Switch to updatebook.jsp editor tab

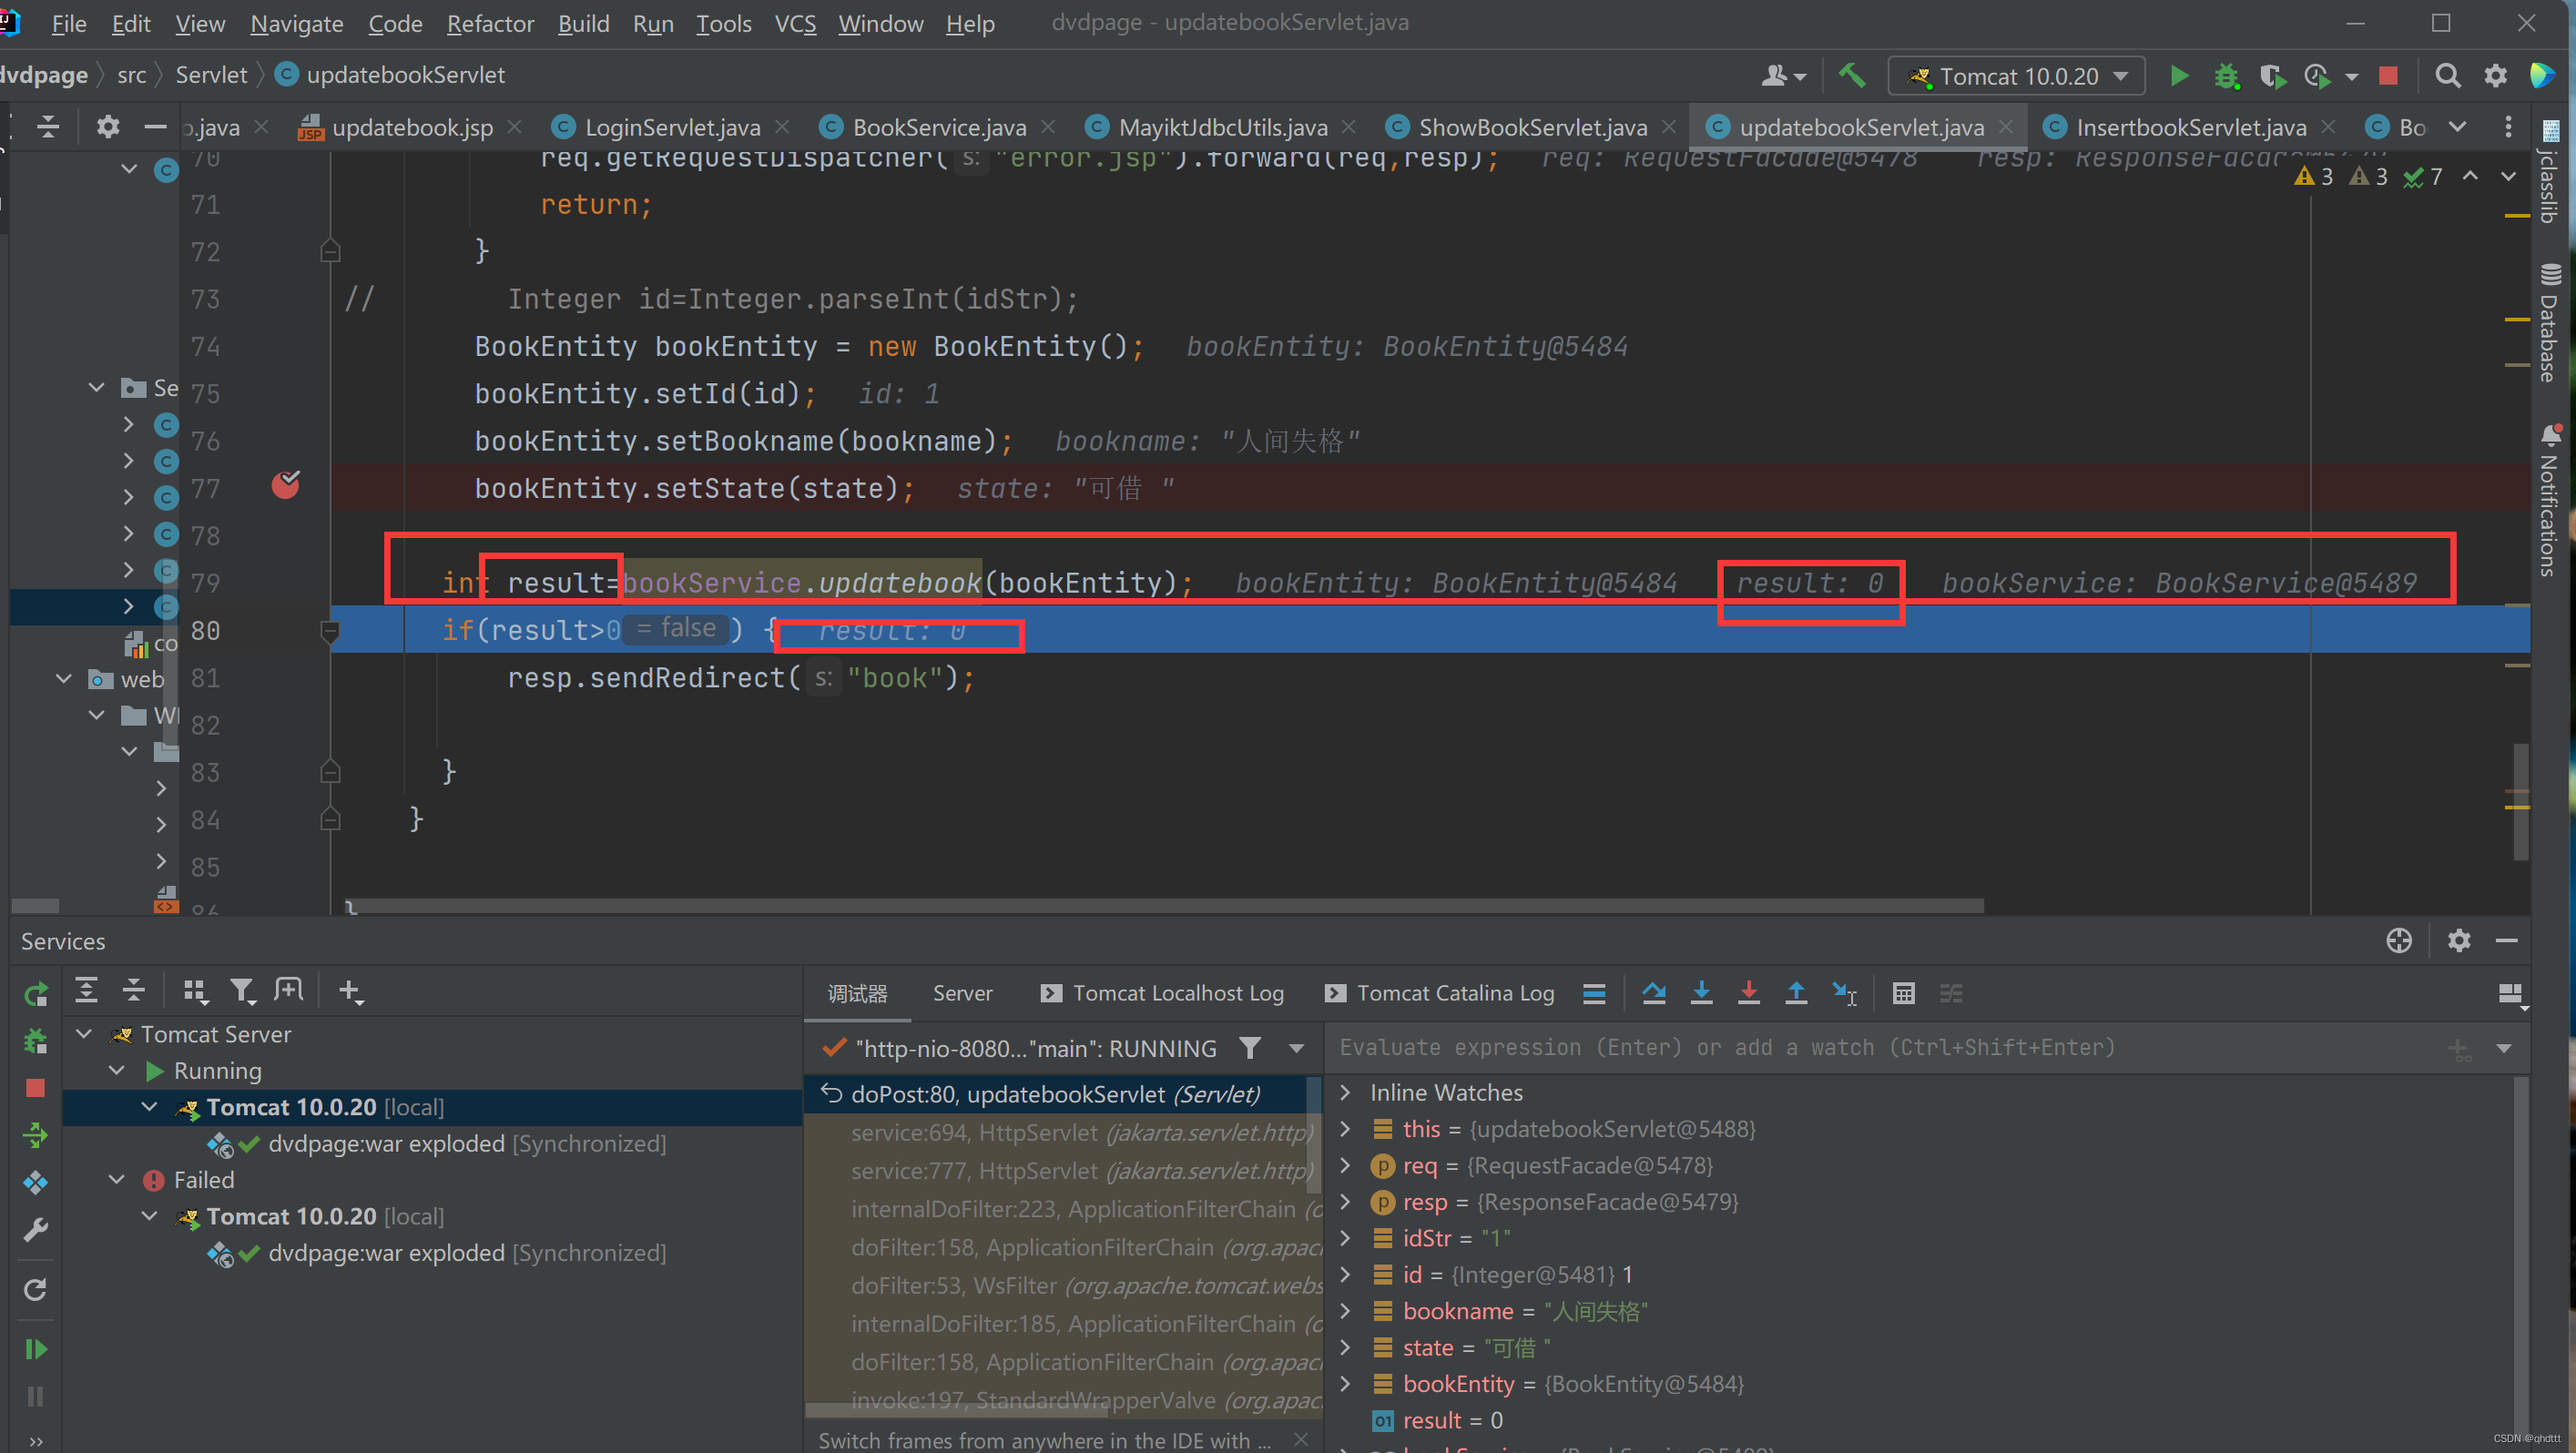411,127
